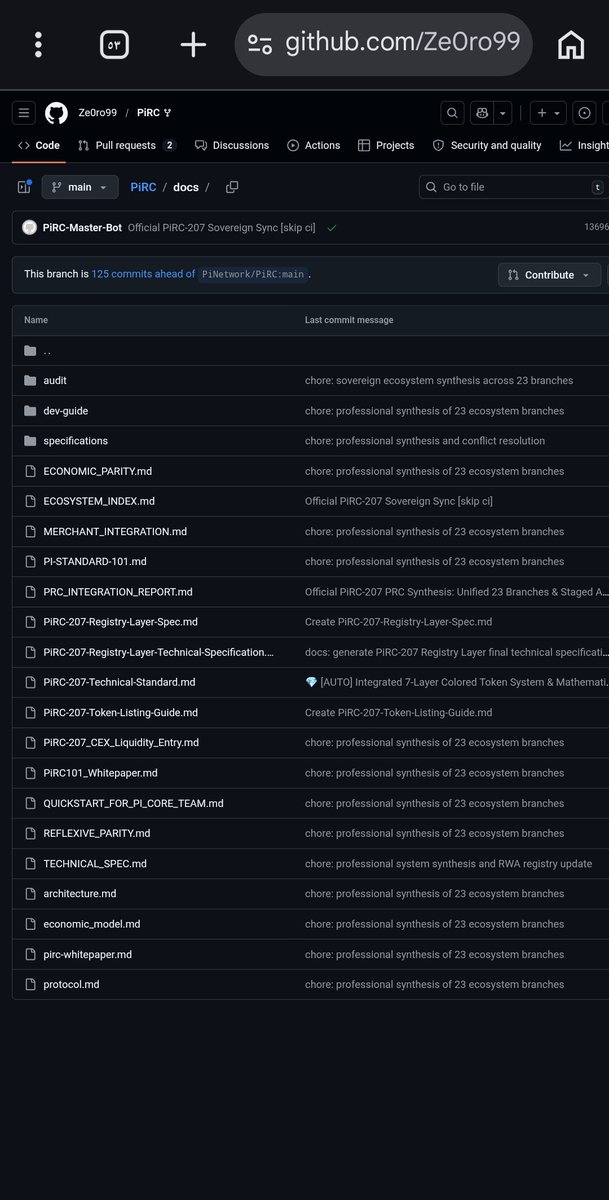Click the file icon beside ECONOMIC_PARITY.md
The image size is (609, 1200).
click(x=30, y=471)
